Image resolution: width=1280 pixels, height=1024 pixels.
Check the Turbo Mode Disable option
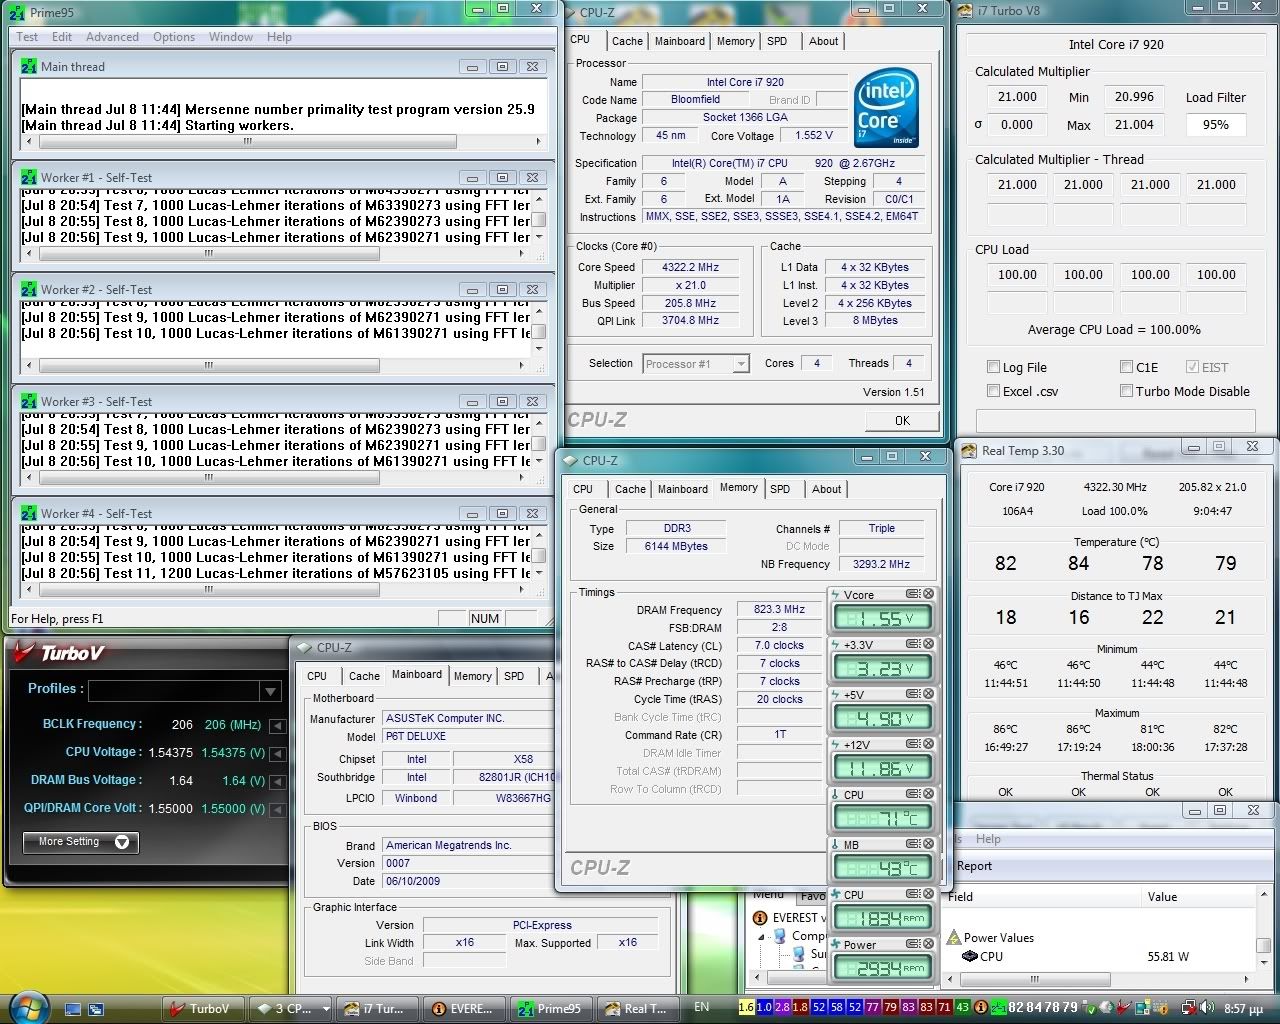click(1127, 391)
